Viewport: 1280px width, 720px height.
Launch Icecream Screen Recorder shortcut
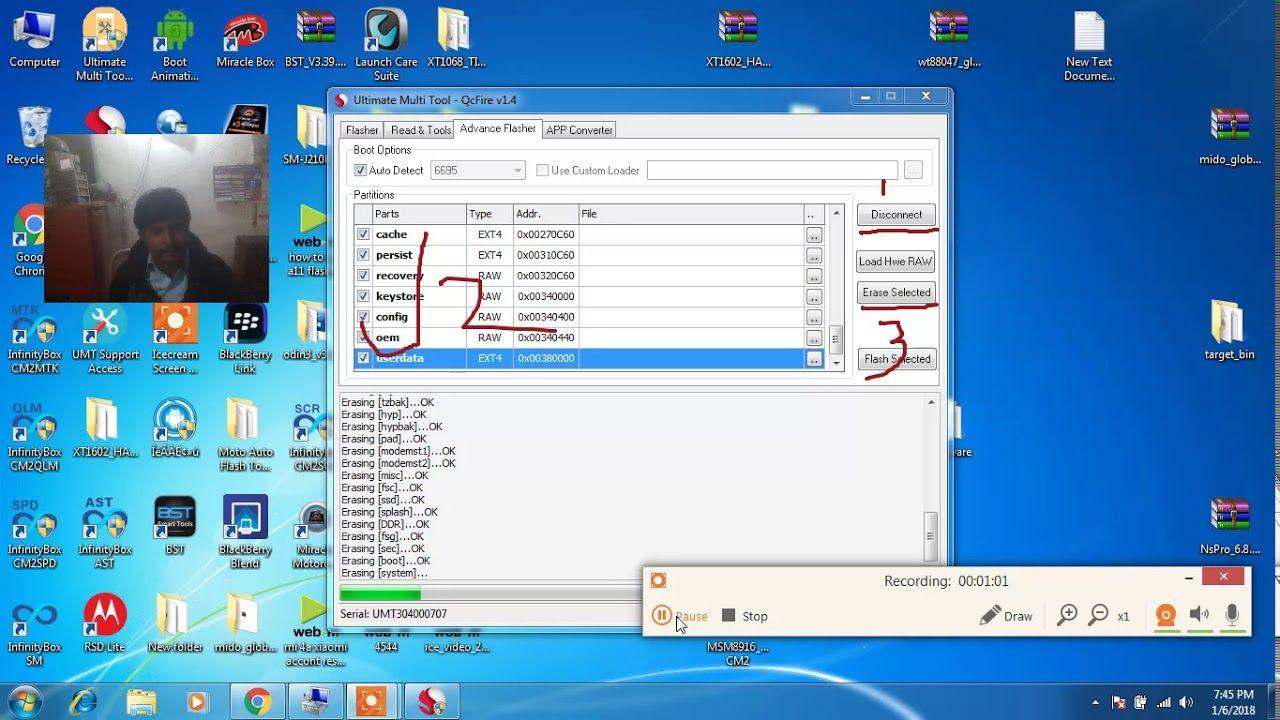click(x=175, y=340)
